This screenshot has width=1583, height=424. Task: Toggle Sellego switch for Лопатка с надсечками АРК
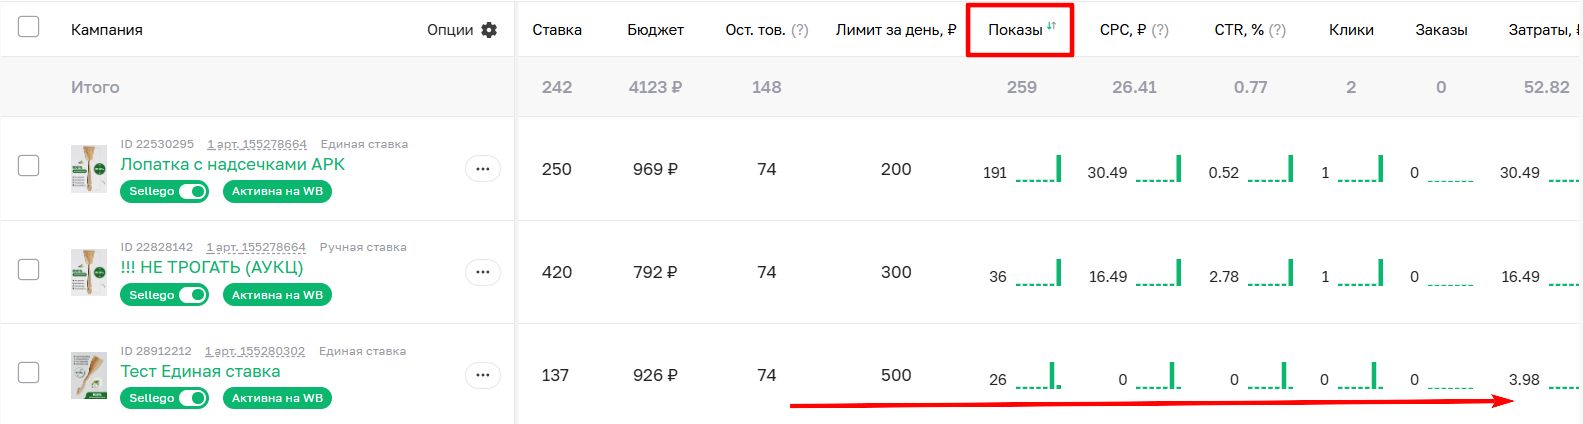click(x=193, y=192)
